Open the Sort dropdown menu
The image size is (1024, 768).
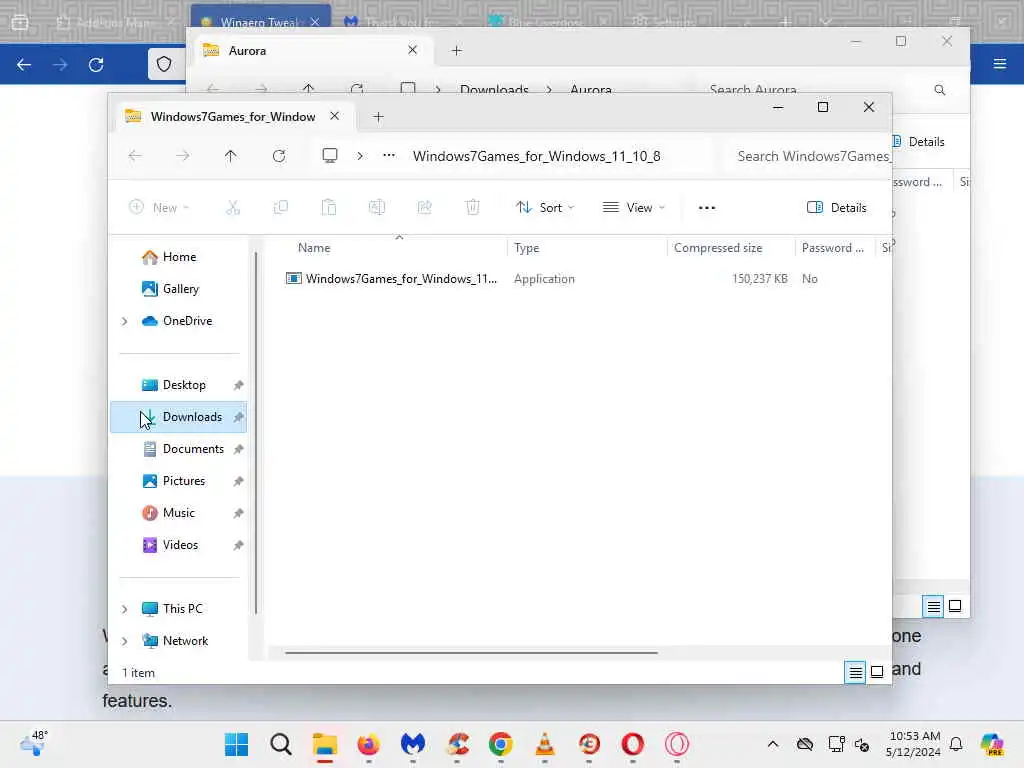545,208
